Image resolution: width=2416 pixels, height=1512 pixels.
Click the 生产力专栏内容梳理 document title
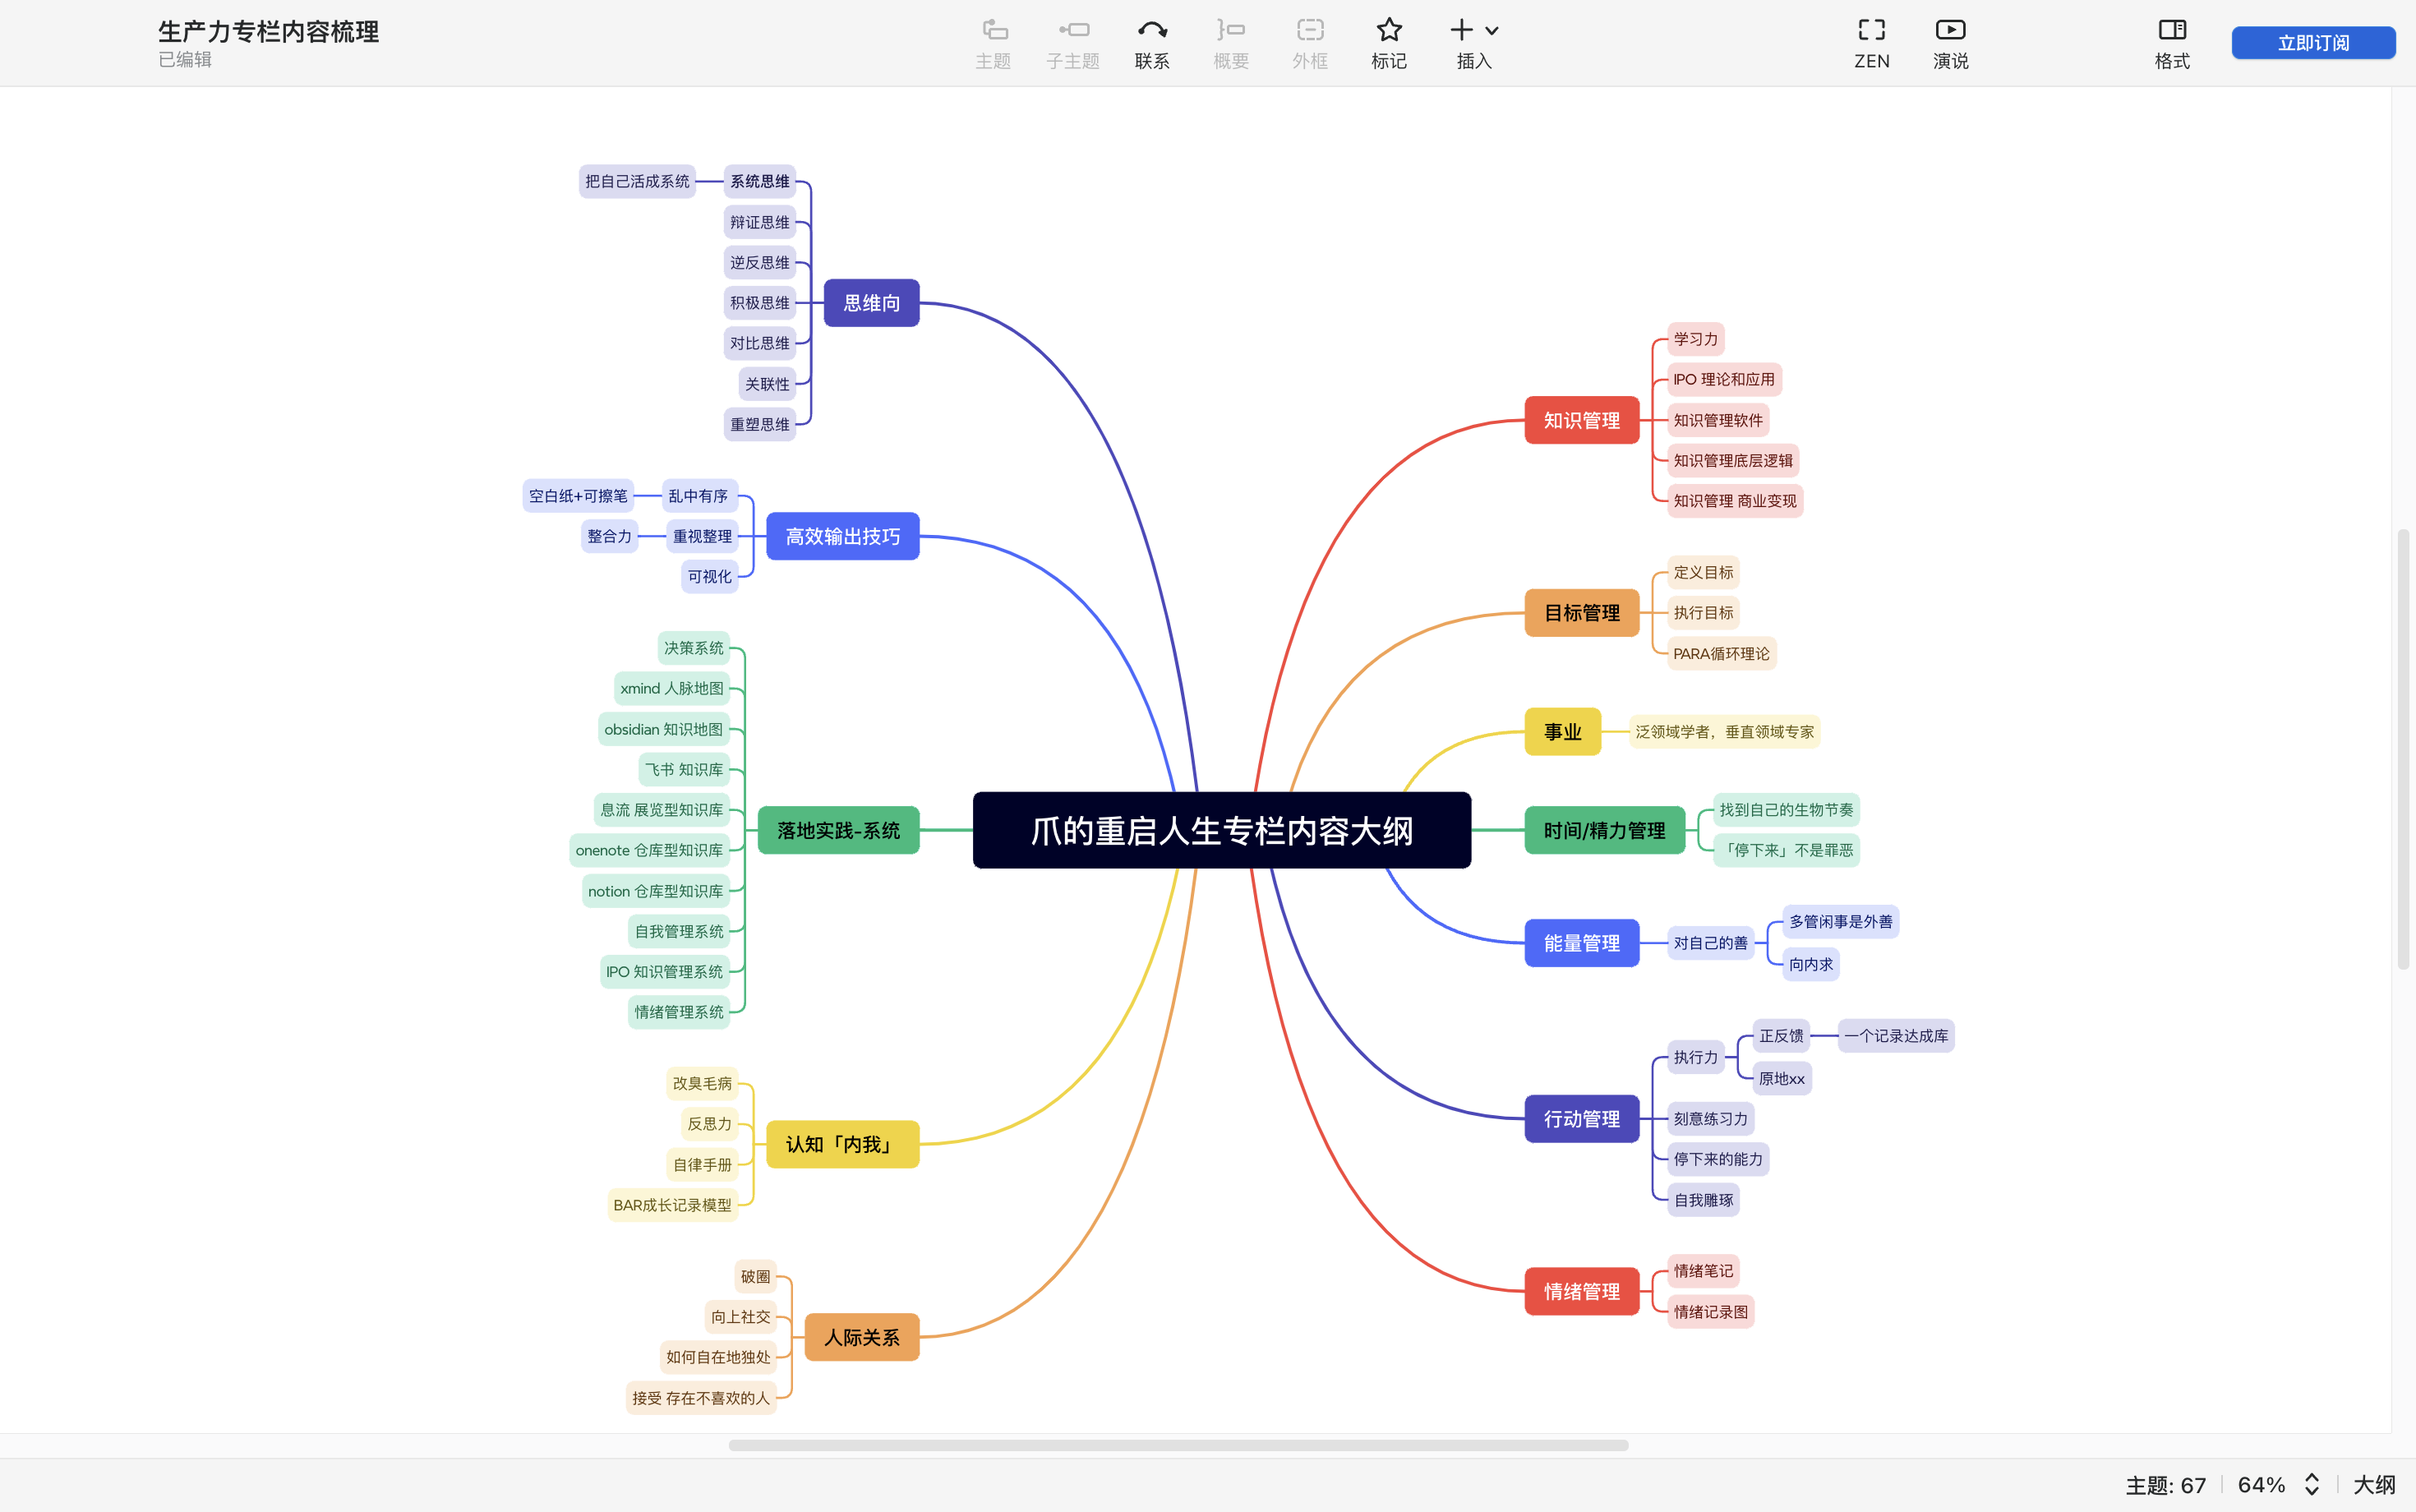[x=268, y=31]
